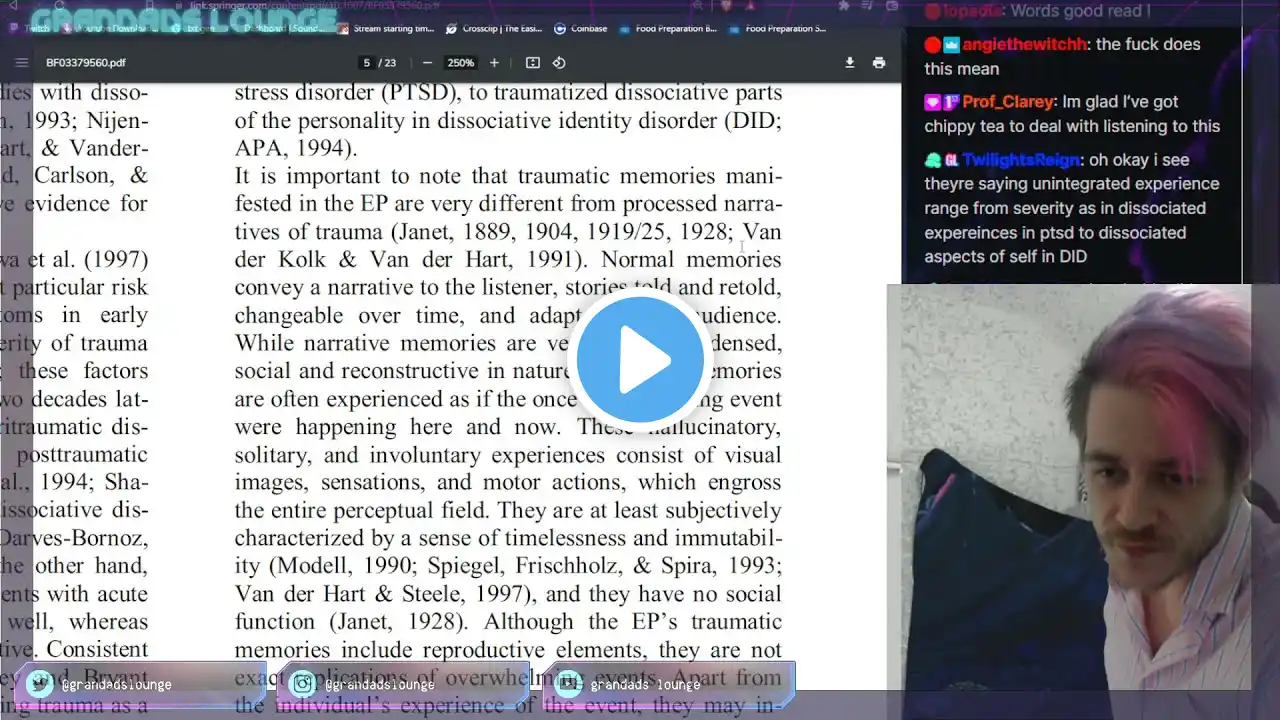Click Prof_Clarey's username in chat
Viewport: 1280px width, 720px height.
point(1008,102)
